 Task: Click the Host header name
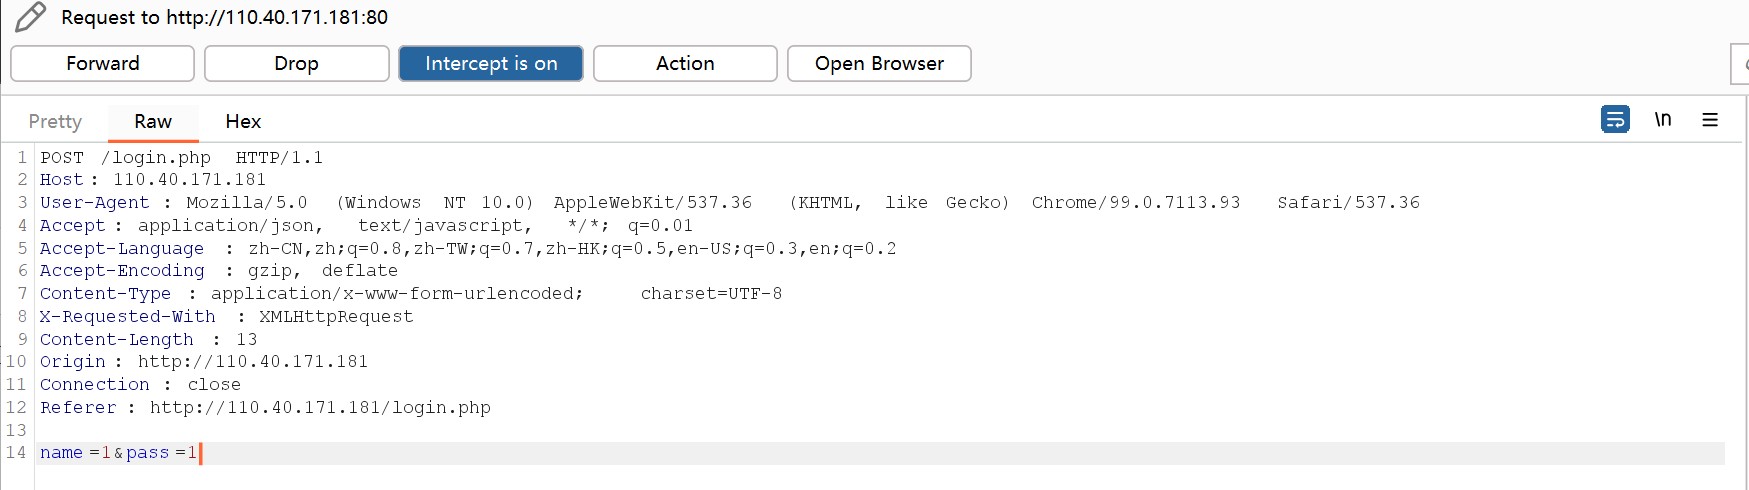(x=61, y=180)
